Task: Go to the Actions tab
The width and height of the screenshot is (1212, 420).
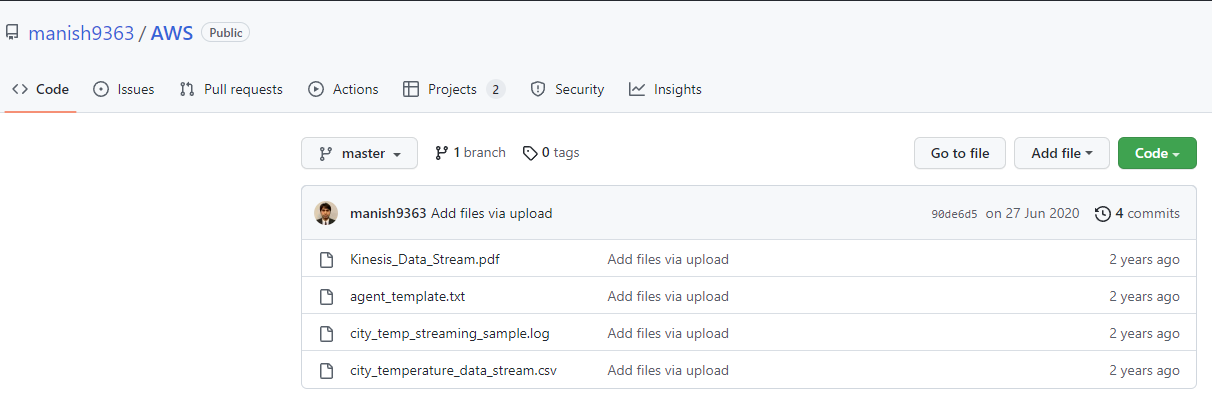Action: (343, 89)
